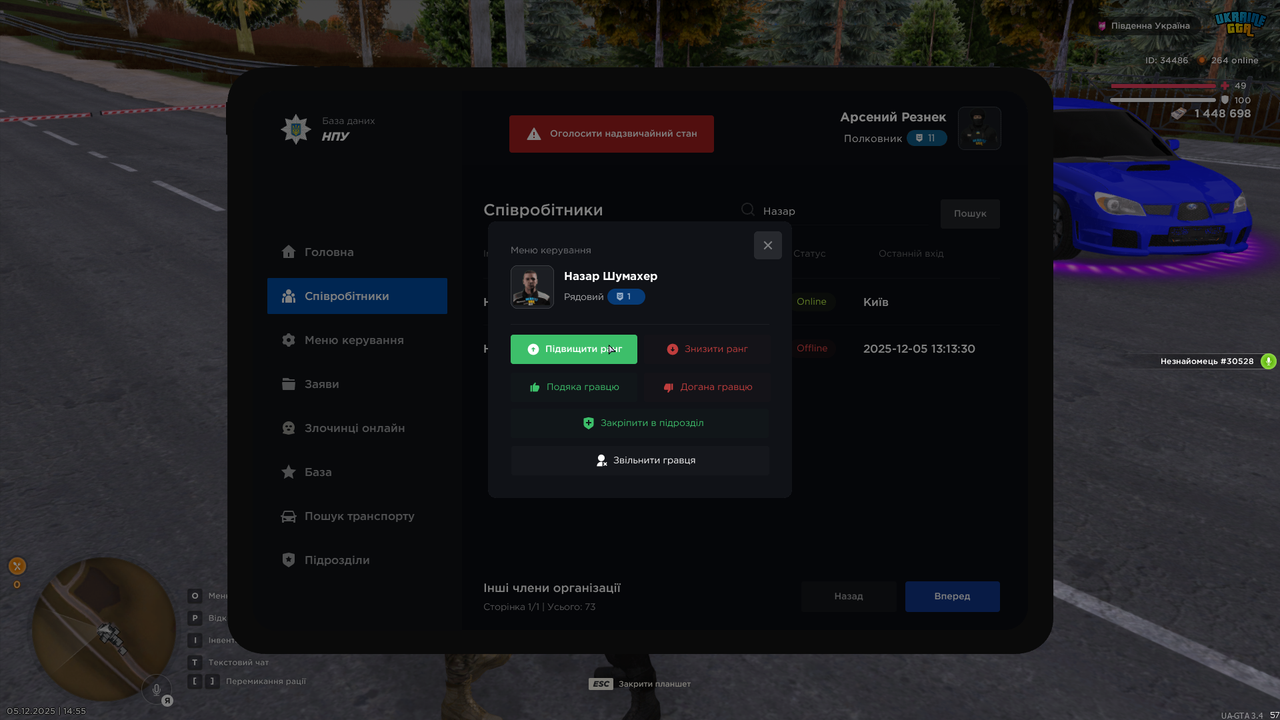Screen dimensions: 1280x720
Task: Open the Головна menu item
Action: point(357,252)
